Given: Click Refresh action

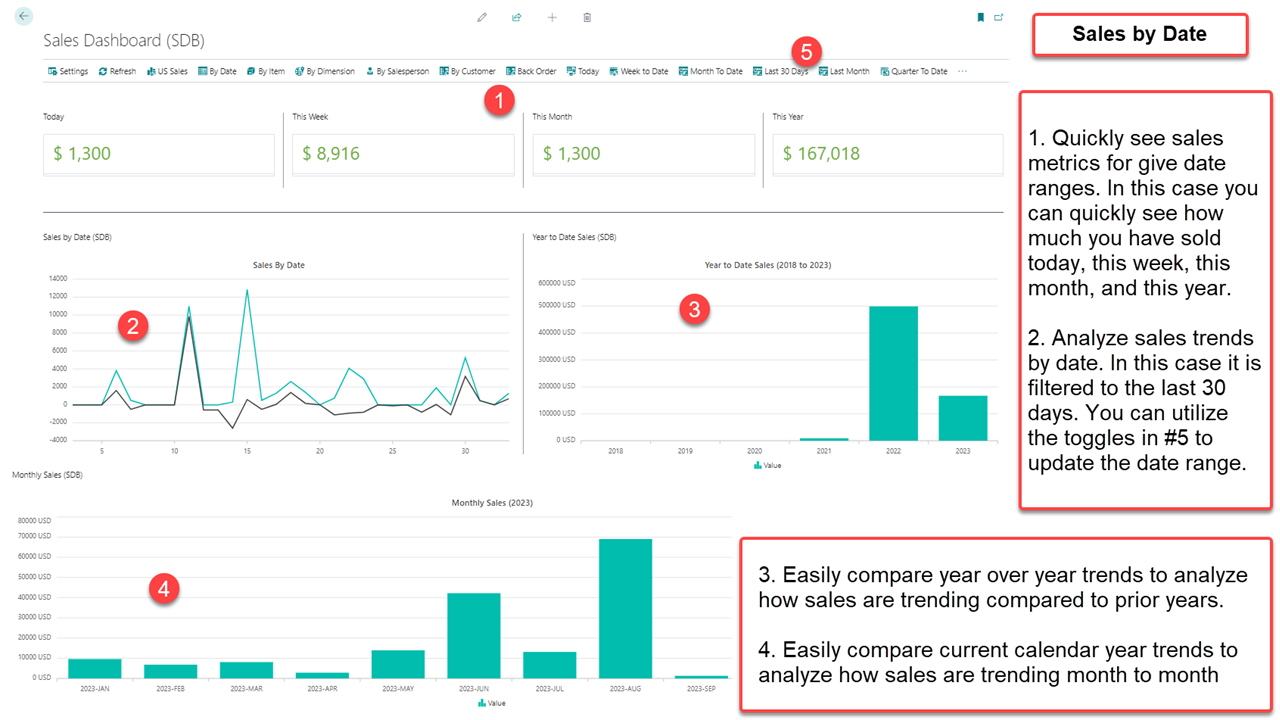Looking at the screenshot, I should click(117, 71).
